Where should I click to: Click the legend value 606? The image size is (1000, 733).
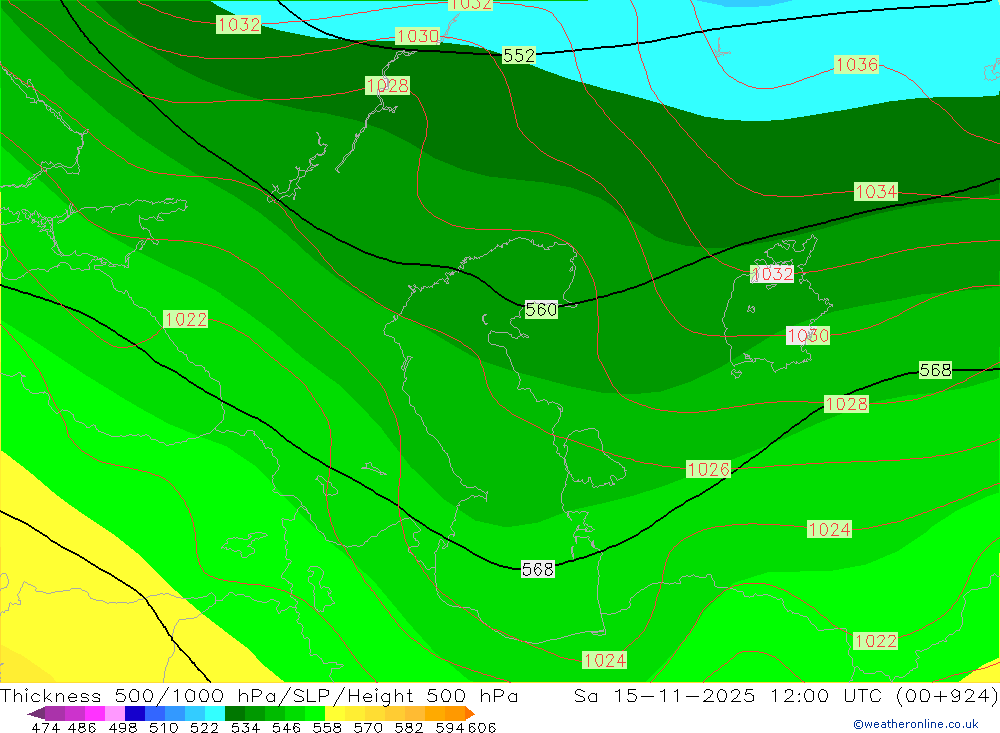coord(482,727)
